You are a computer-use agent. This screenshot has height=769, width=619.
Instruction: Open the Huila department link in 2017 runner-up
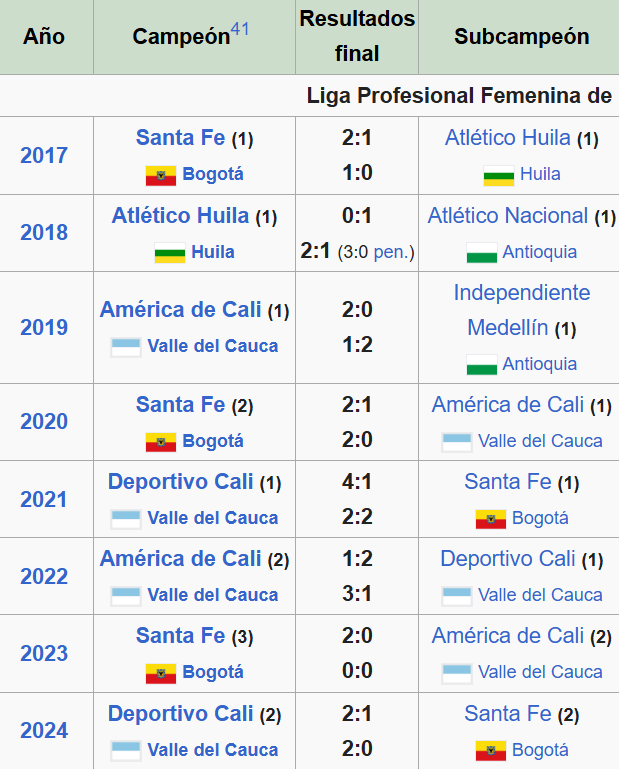(540, 174)
